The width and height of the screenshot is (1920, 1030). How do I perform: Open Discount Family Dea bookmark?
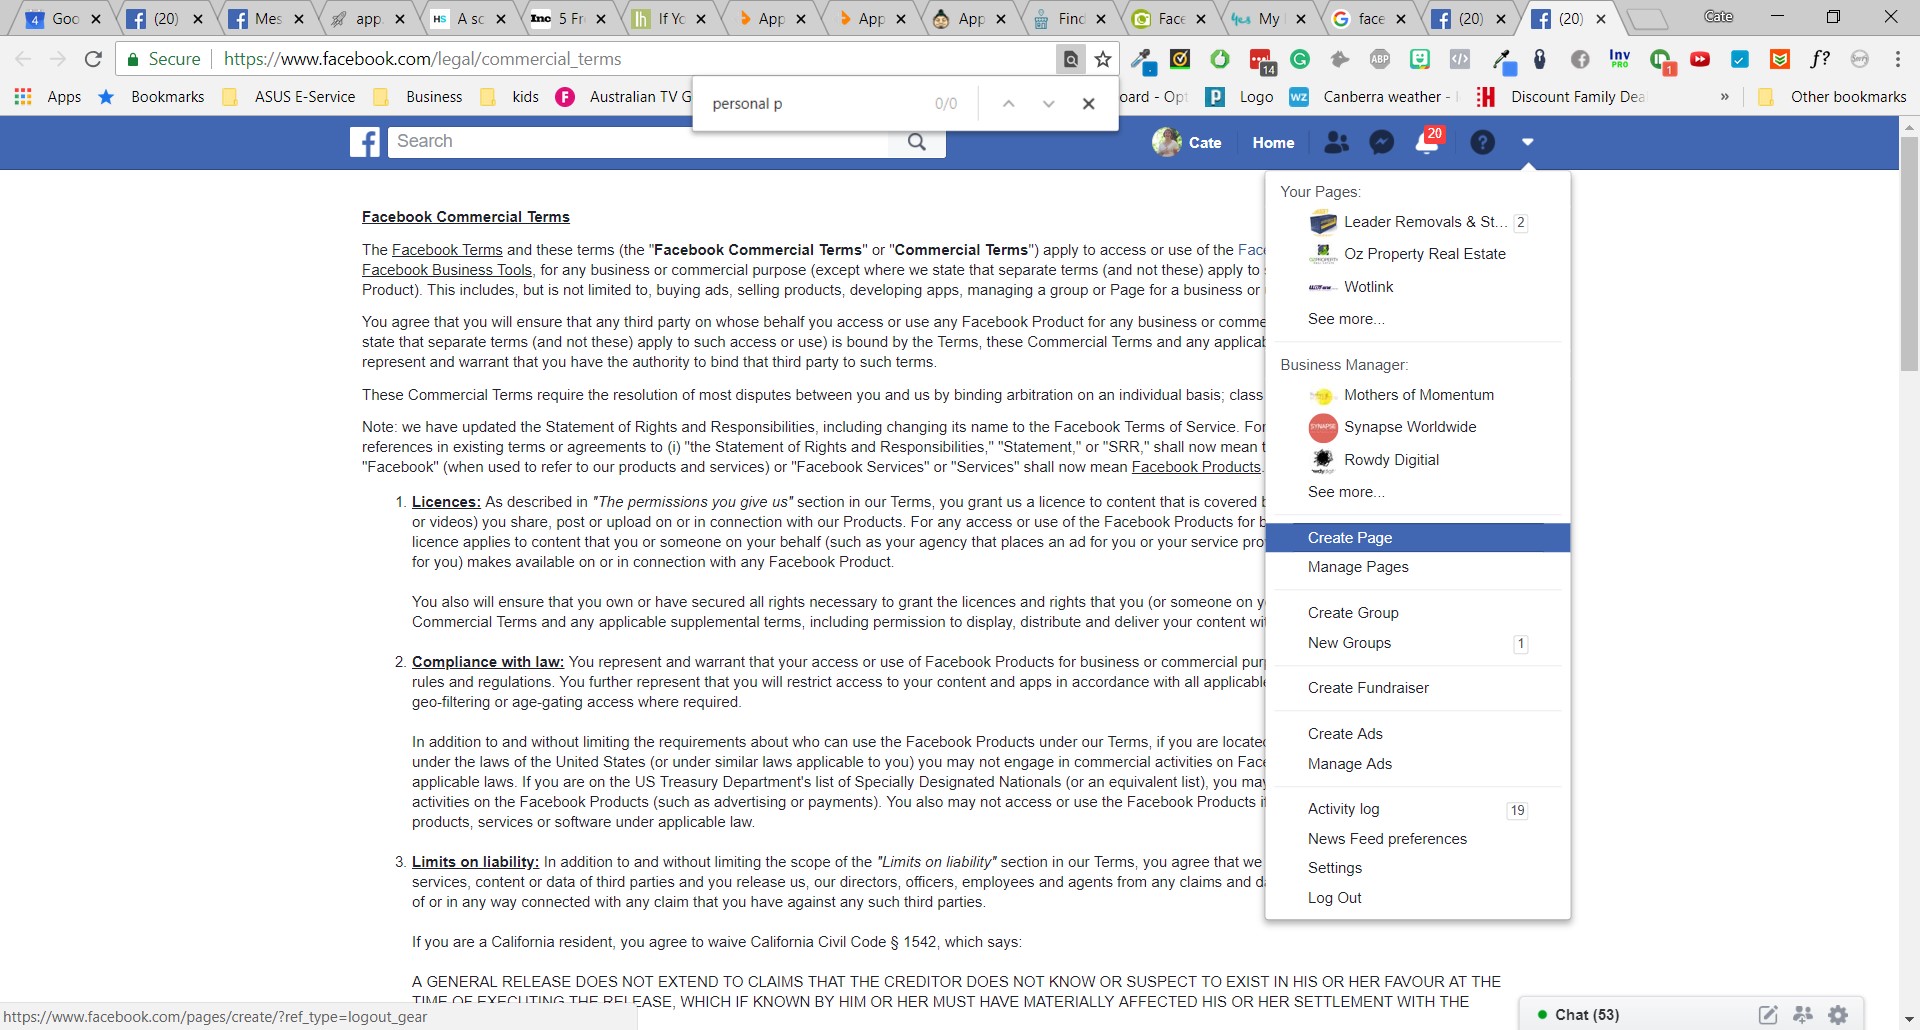click(x=1560, y=97)
